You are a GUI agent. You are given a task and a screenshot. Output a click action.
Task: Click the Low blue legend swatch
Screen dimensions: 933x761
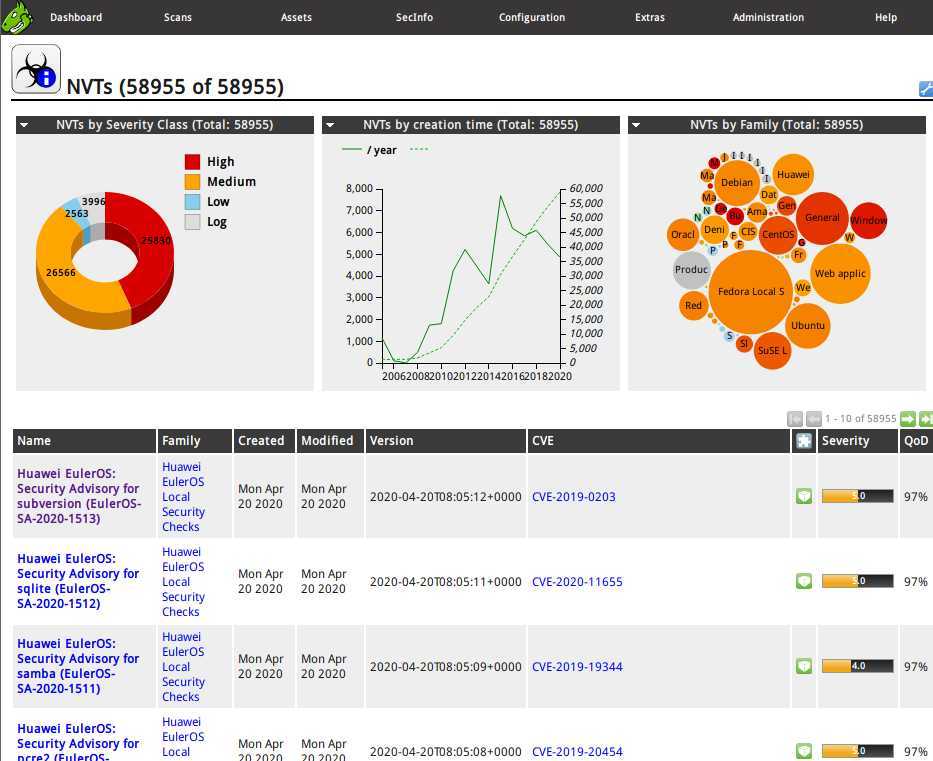(192, 202)
